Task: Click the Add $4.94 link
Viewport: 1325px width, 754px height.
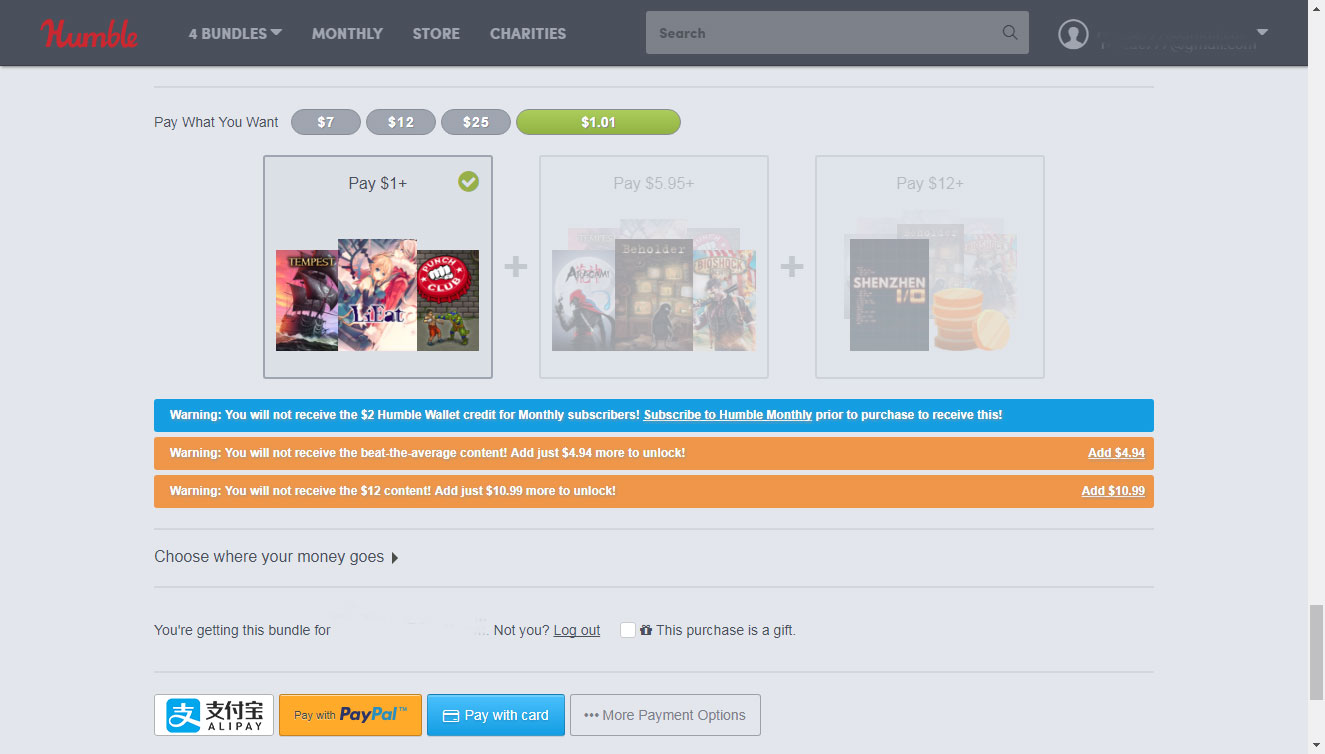Action: (x=1116, y=453)
